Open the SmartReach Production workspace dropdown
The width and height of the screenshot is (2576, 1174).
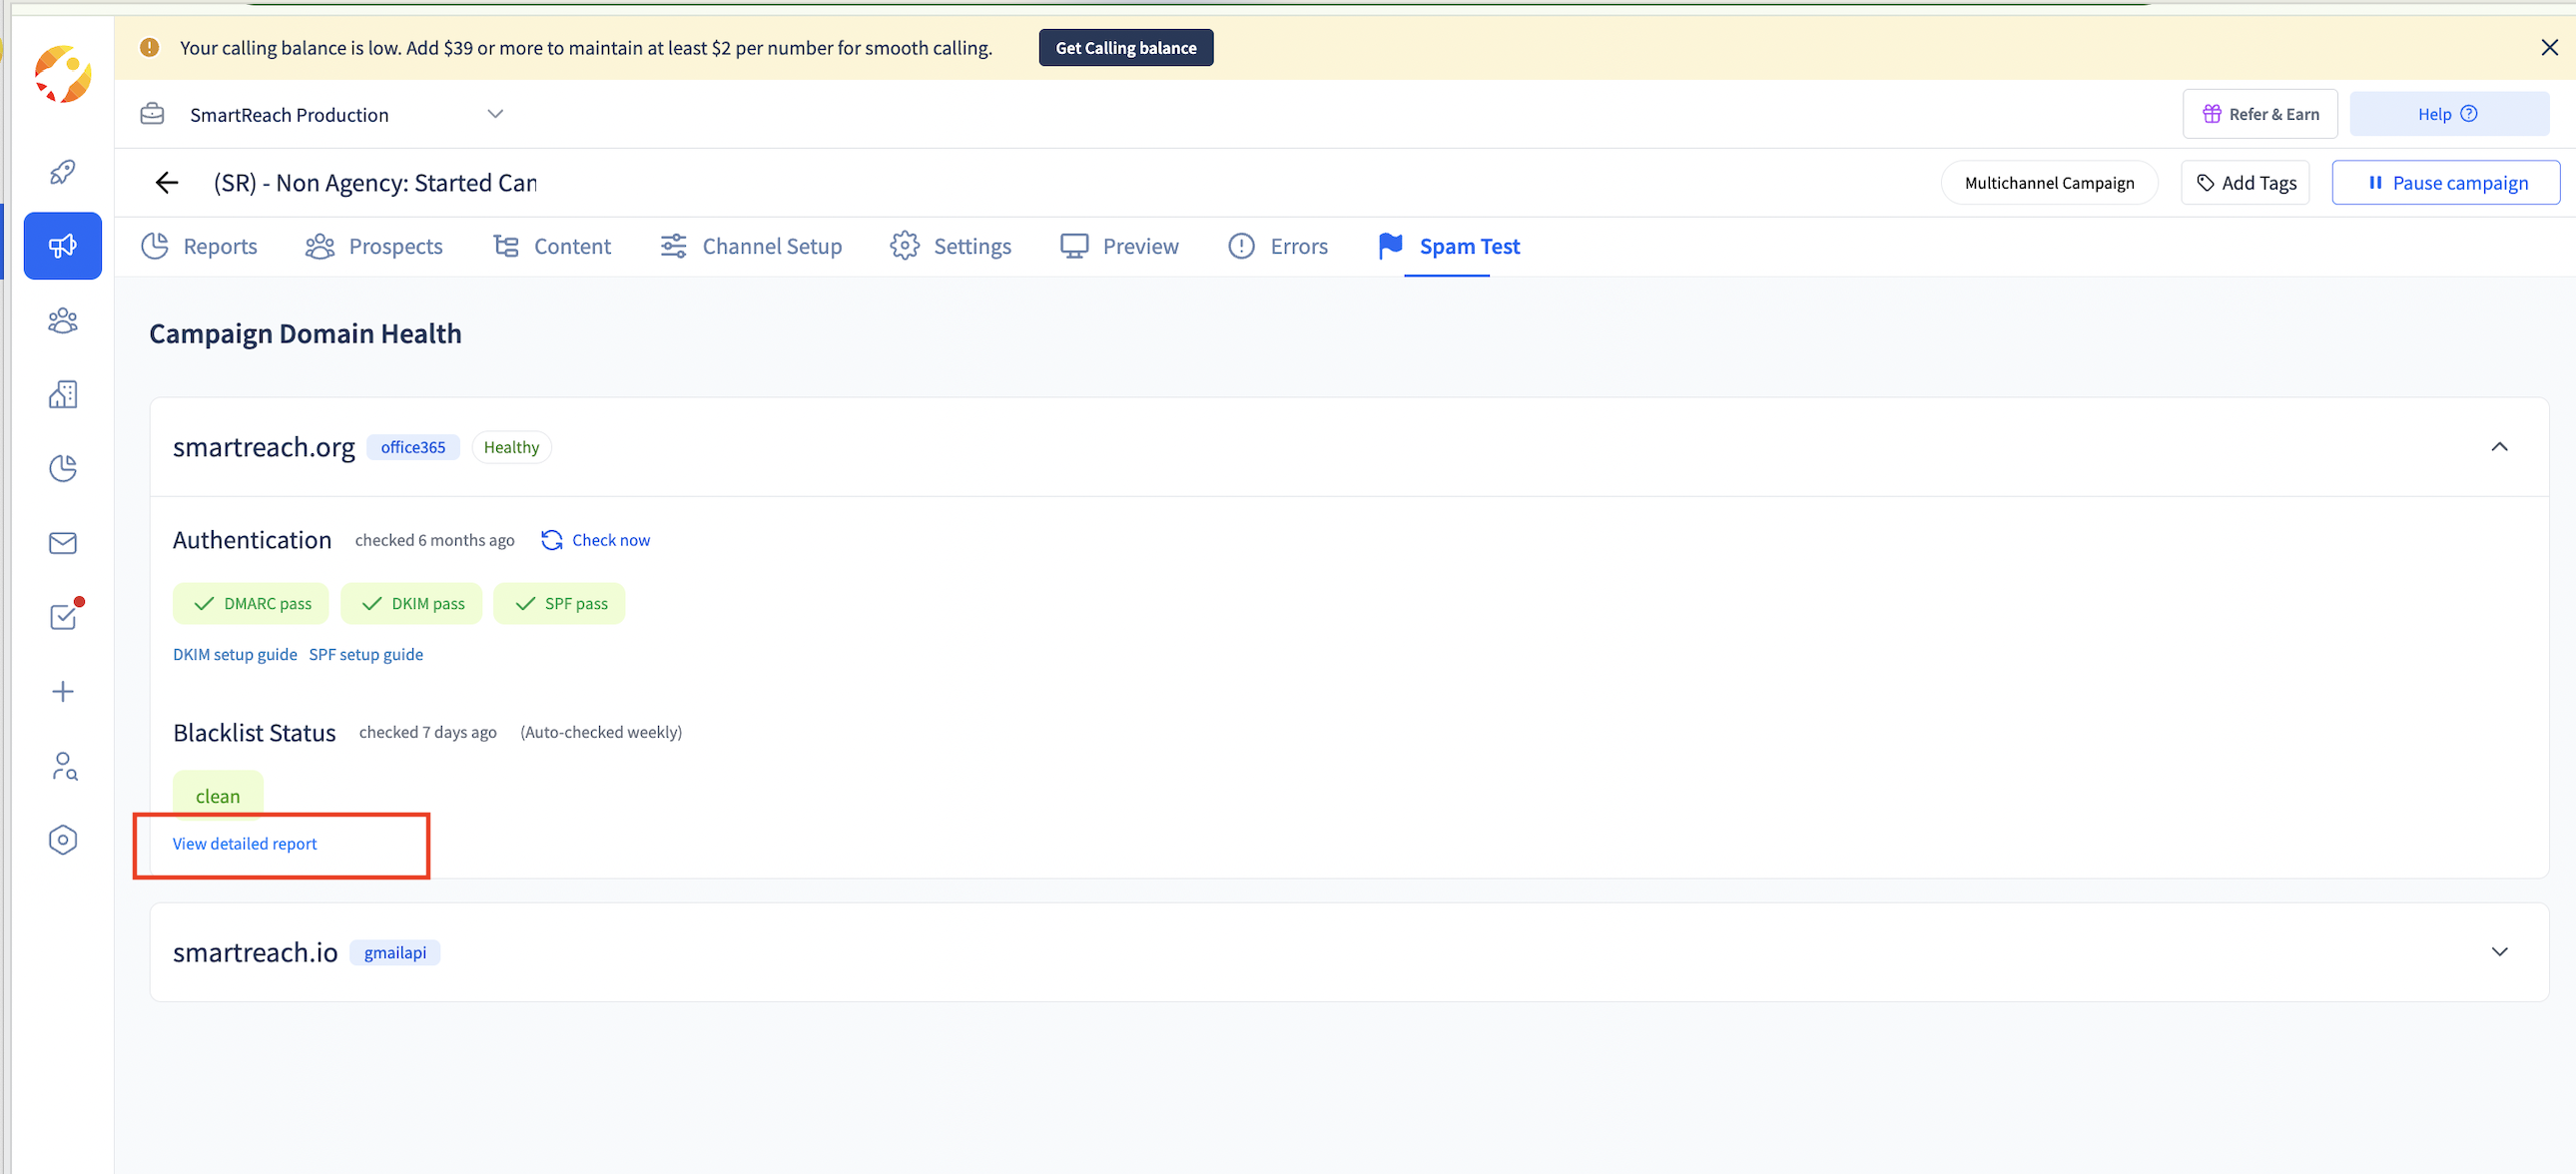point(322,114)
